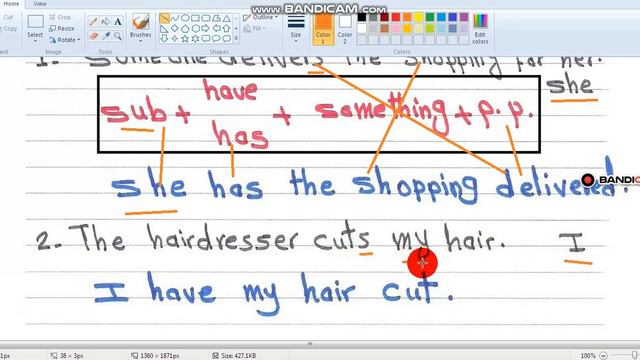Choose the Five-point star shape
The height and width of the screenshot is (360, 640).
pos(185,38)
